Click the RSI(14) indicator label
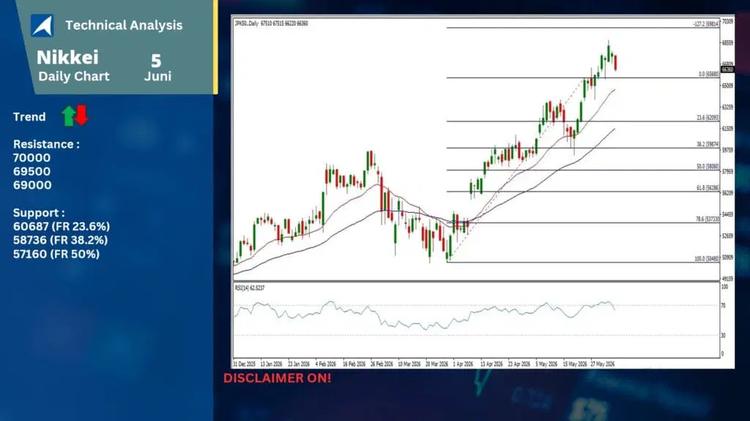Image resolution: width=750 pixels, height=421 pixels. click(250, 288)
